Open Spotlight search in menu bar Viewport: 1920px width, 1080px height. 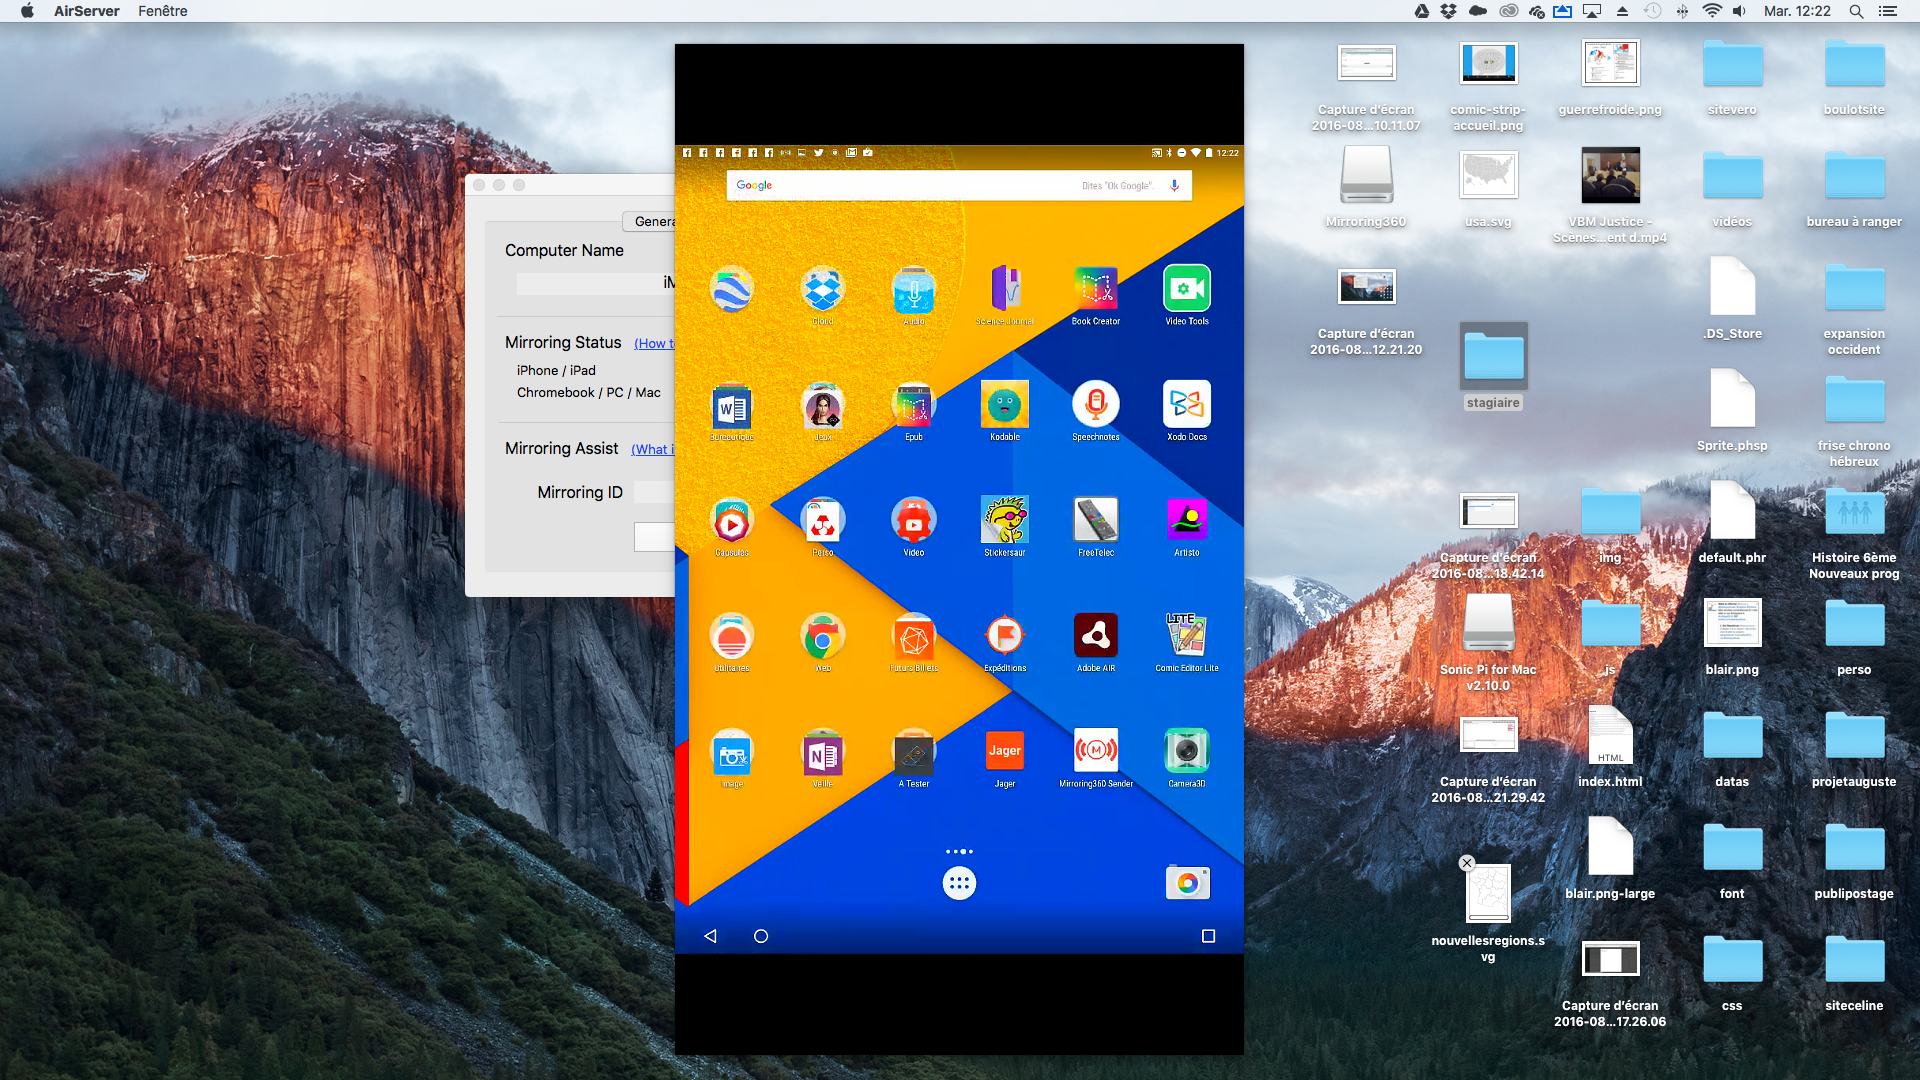point(1856,11)
